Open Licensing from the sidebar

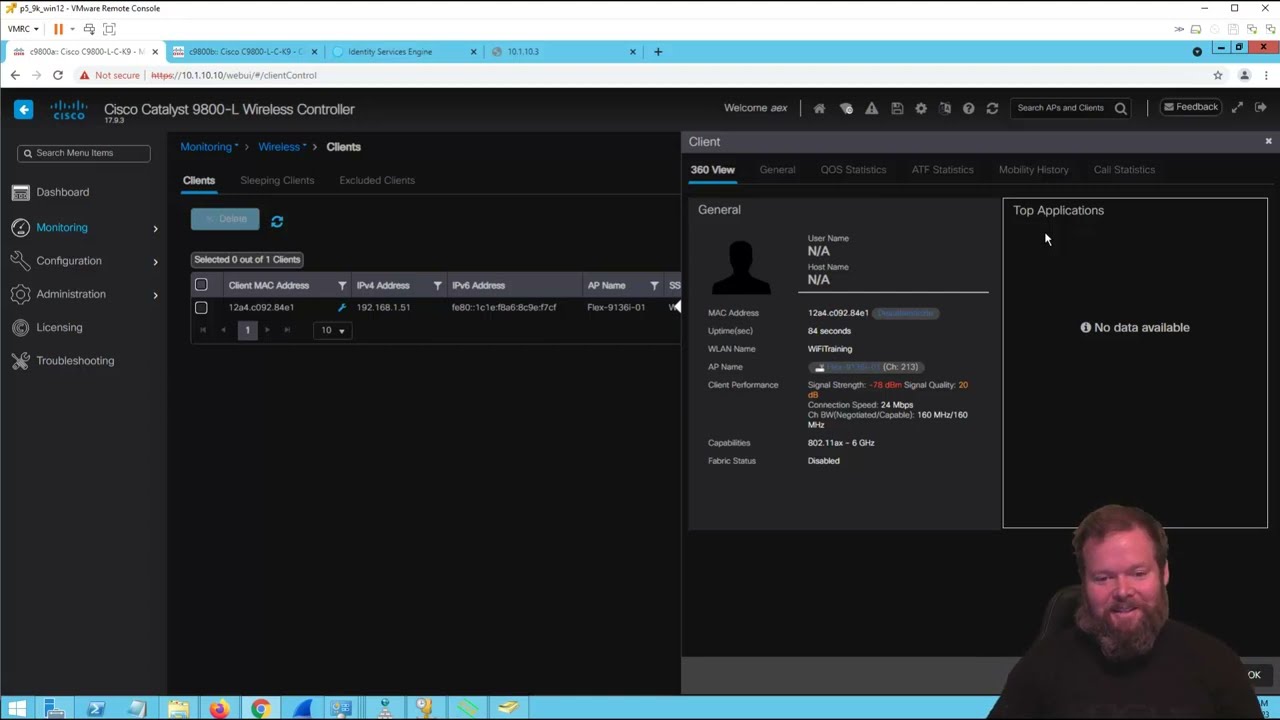pyautogui.click(x=59, y=327)
